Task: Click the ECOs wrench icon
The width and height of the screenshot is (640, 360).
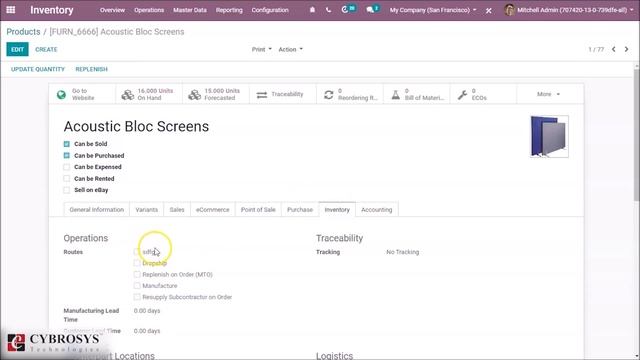Action: coord(462,95)
